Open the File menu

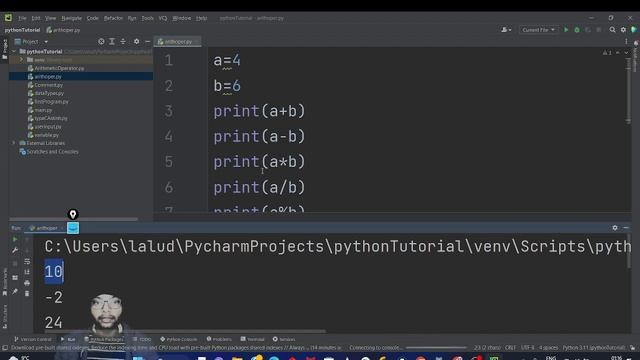[22, 18]
